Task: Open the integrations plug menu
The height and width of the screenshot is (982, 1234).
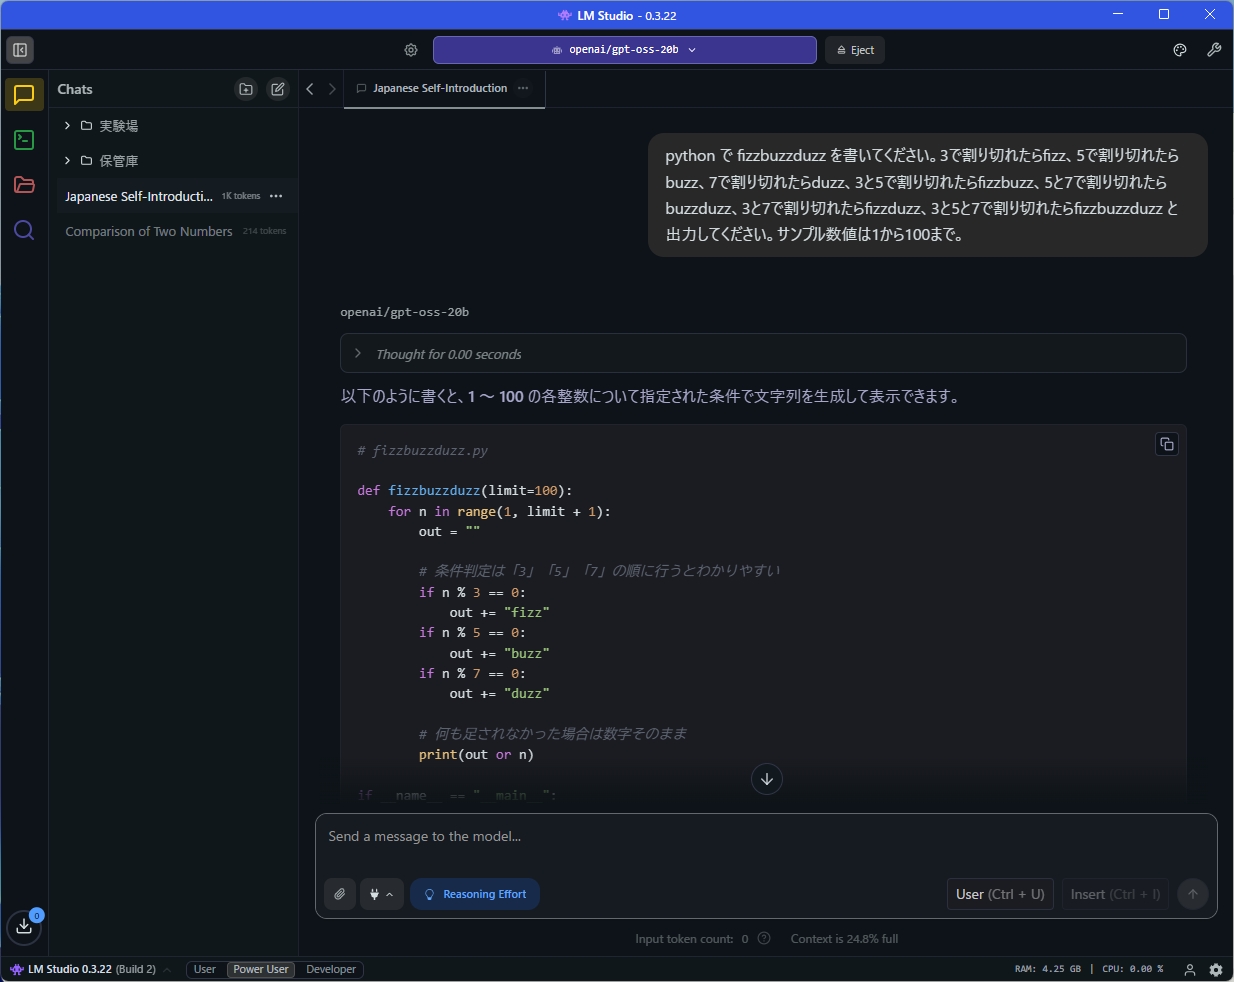Action: click(382, 894)
